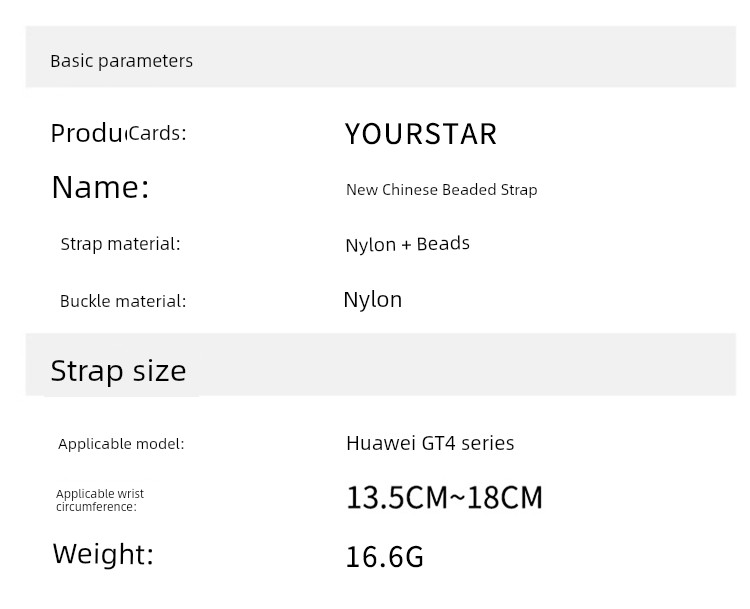The image size is (750, 609).
Task: Click the Applicable model label
Action: coord(121,444)
